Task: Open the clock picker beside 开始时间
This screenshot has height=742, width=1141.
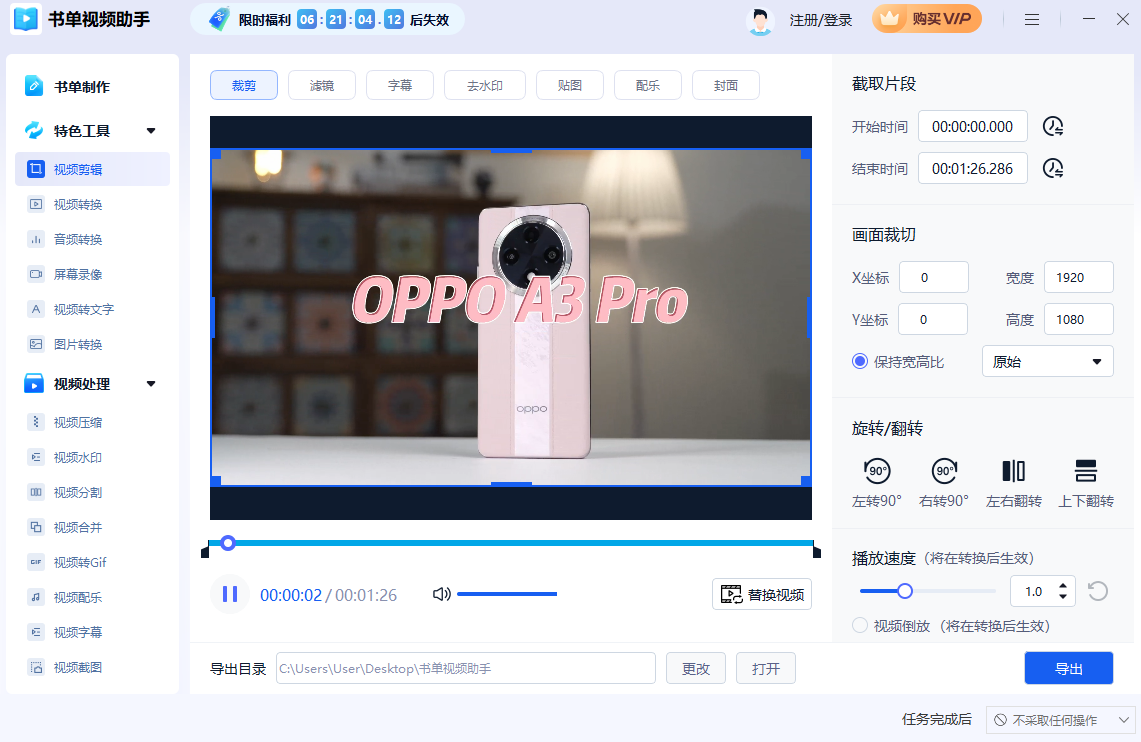Action: click(x=1052, y=126)
